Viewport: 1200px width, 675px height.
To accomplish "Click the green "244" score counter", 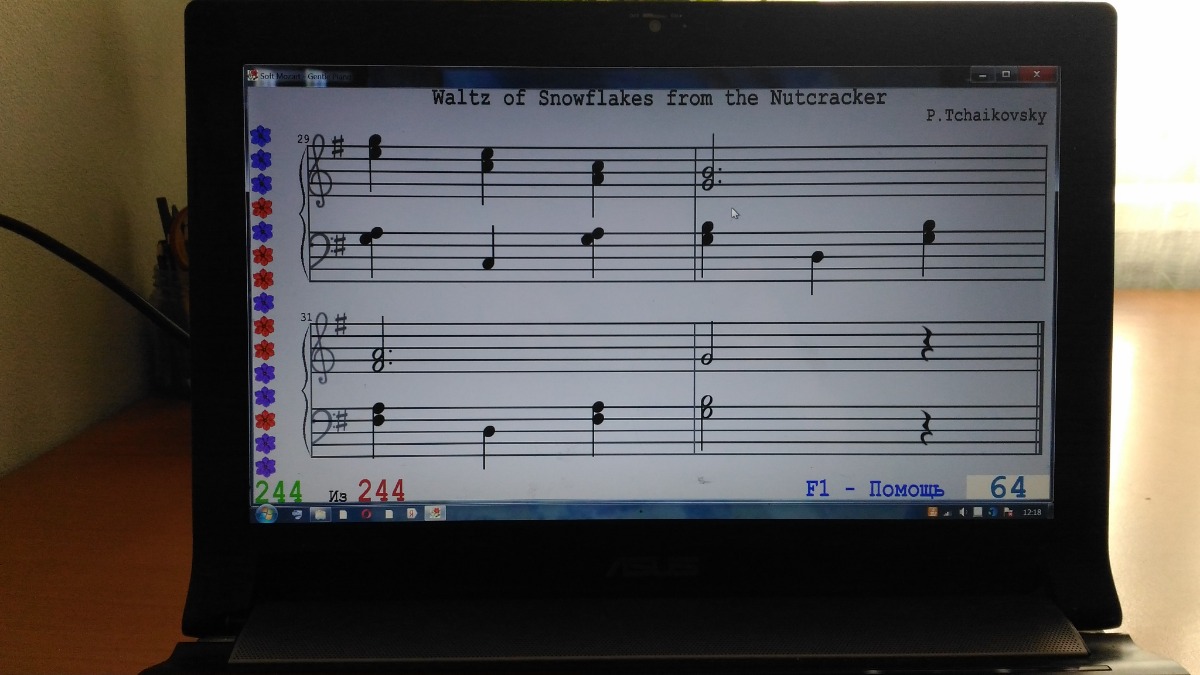I will click(278, 491).
